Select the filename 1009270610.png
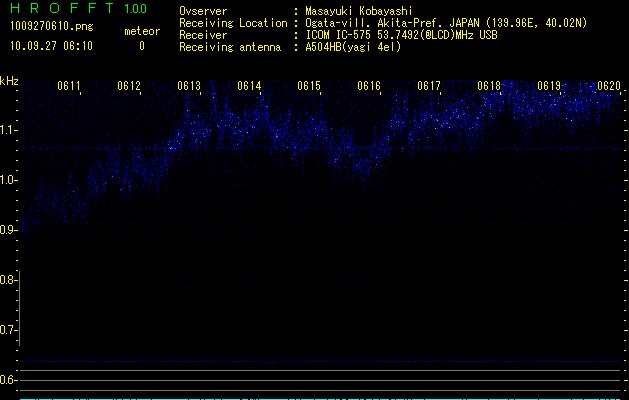Screen dimensions: 629x400 coord(52,27)
